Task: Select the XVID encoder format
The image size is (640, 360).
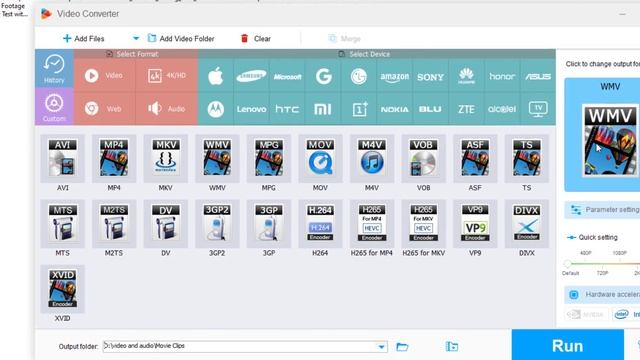Action: pyautogui.click(x=62, y=289)
